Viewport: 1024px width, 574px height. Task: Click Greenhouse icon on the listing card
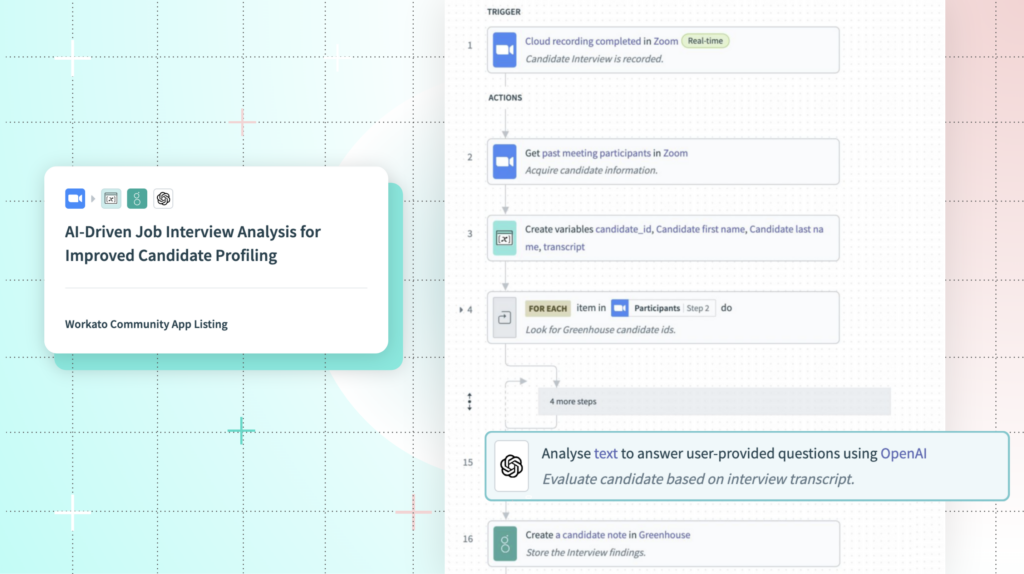[137, 199]
